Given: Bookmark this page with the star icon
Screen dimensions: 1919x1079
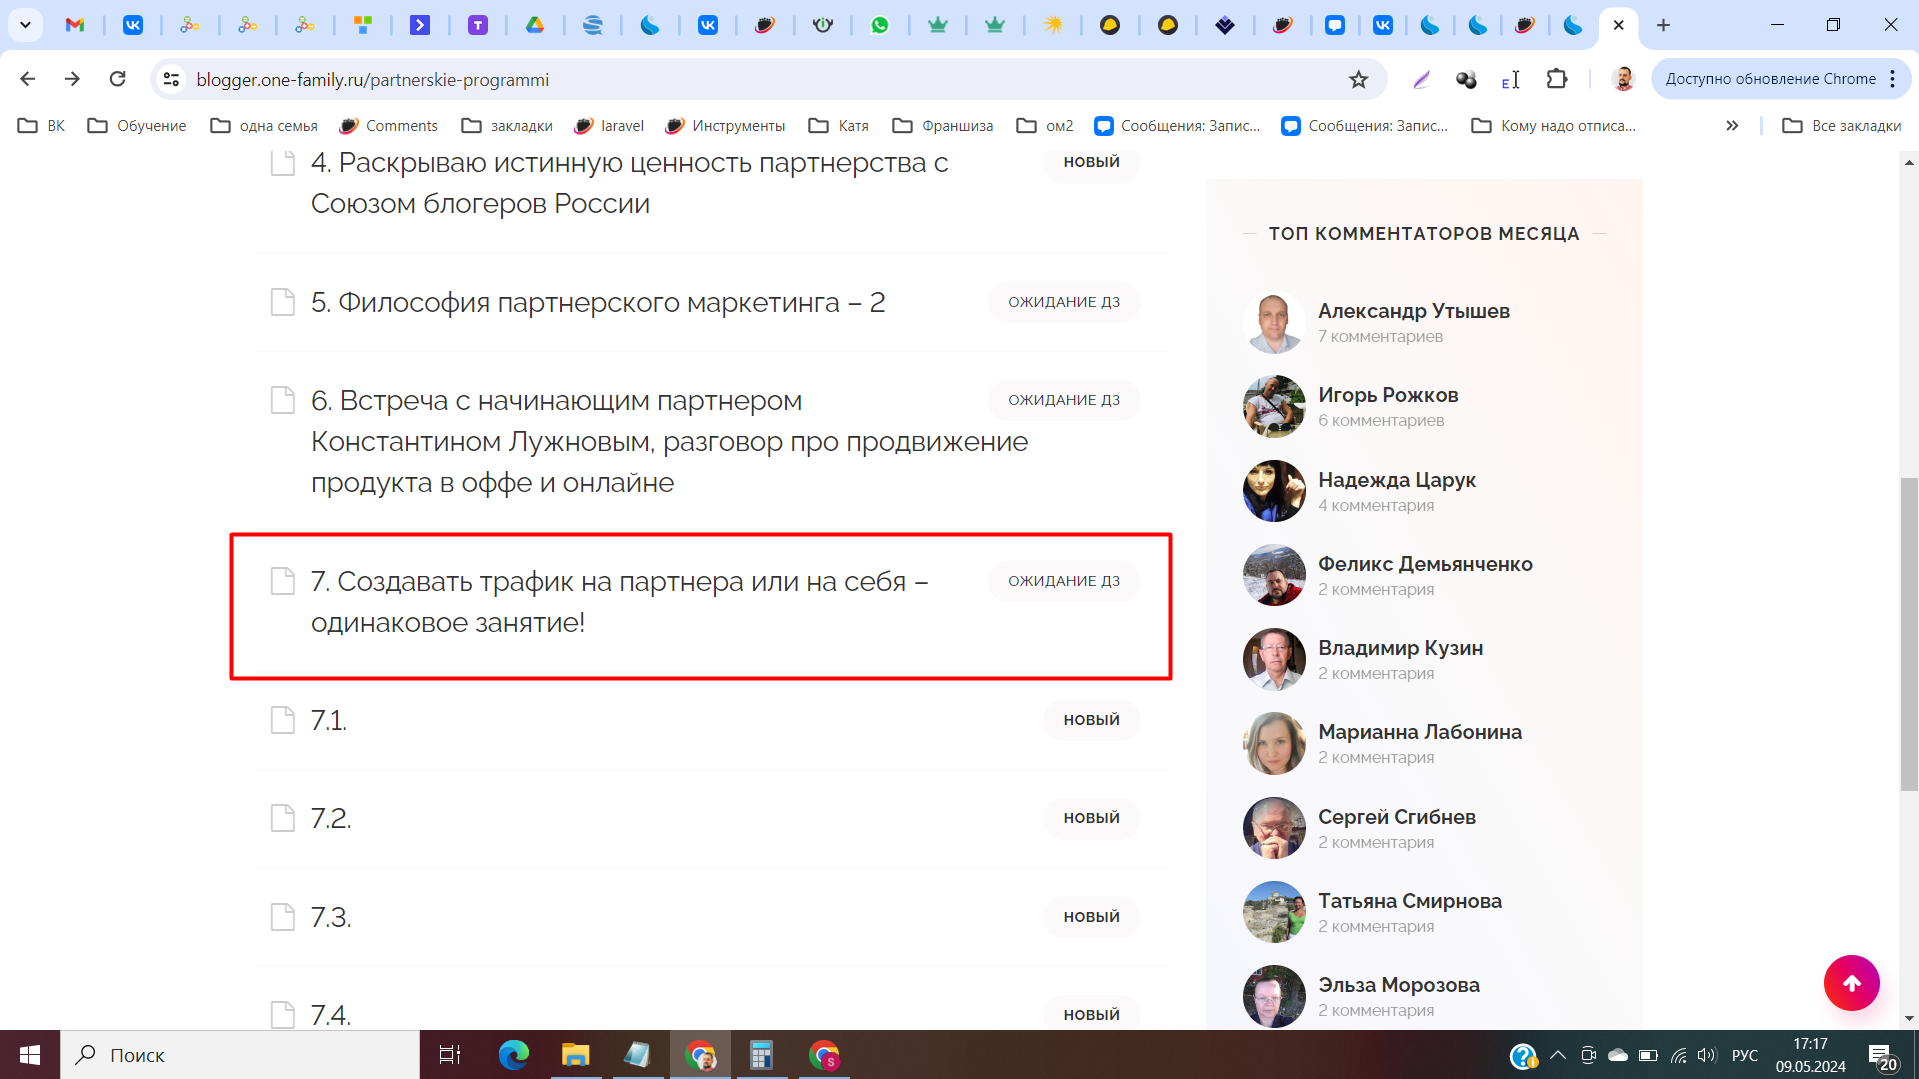Looking at the screenshot, I should pos(1358,80).
